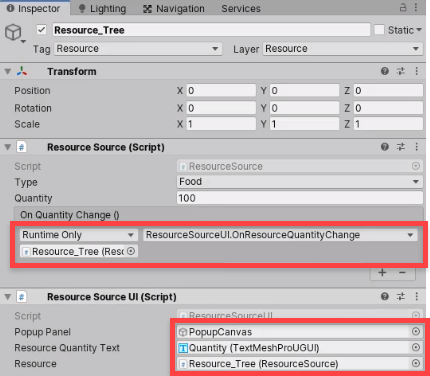
Task: Open Resource Source (Script) presets icon
Action: pyautogui.click(x=401, y=147)
